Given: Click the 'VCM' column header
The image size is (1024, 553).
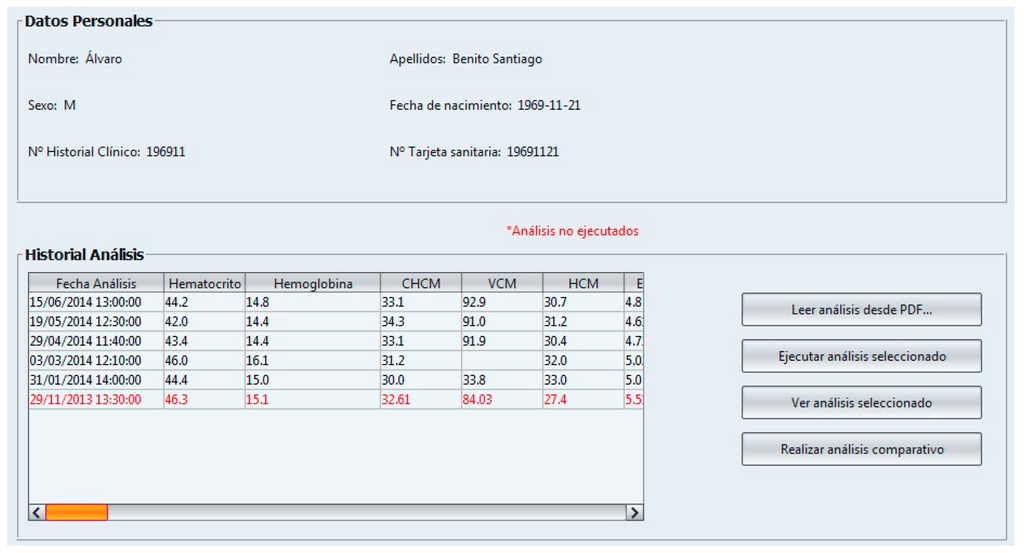Looking at the screenshot, I should 501,283.
